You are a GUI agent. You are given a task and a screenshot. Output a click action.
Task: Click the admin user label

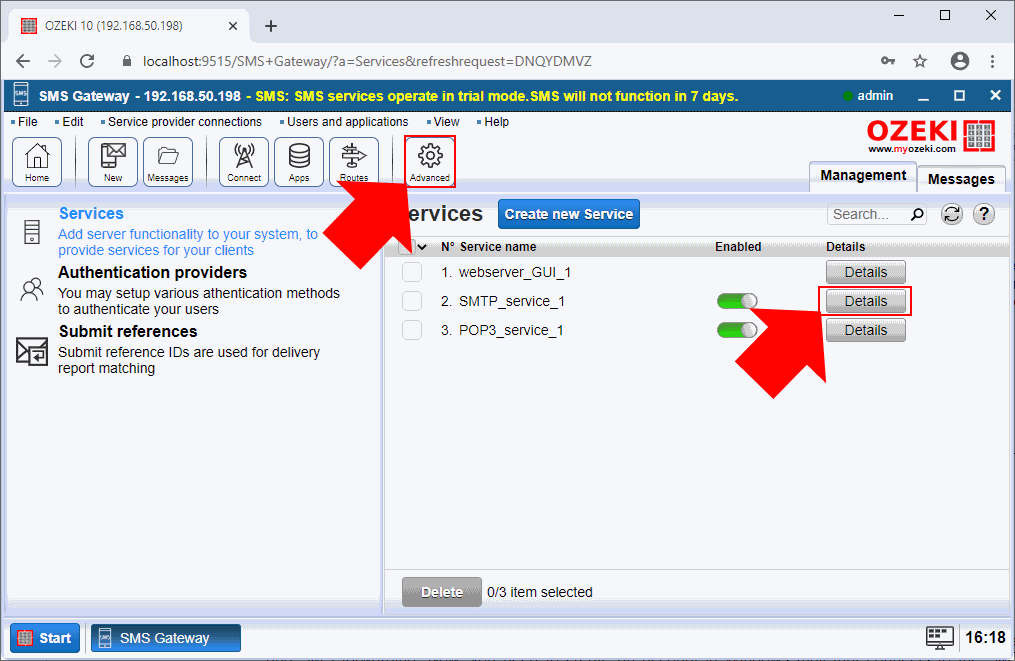pyautogui.click(x=875, y=96)
